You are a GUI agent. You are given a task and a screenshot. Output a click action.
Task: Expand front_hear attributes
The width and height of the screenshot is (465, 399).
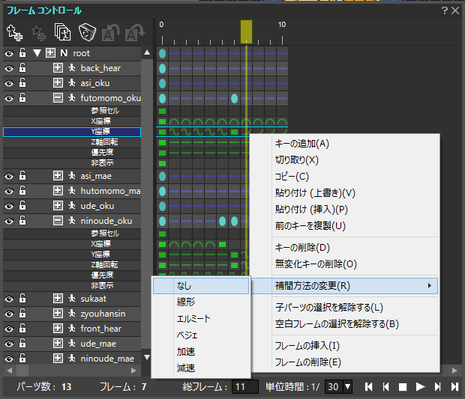58,328
